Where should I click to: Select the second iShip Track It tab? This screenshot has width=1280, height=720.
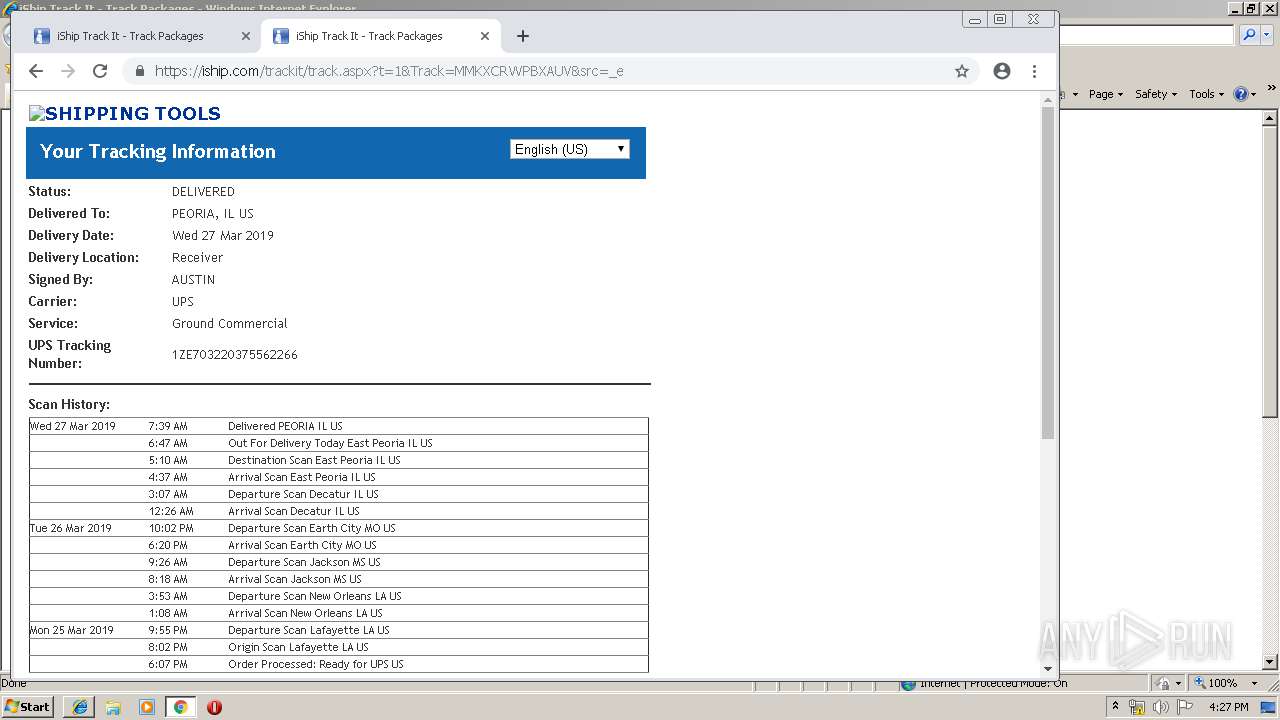click(380, 36)
